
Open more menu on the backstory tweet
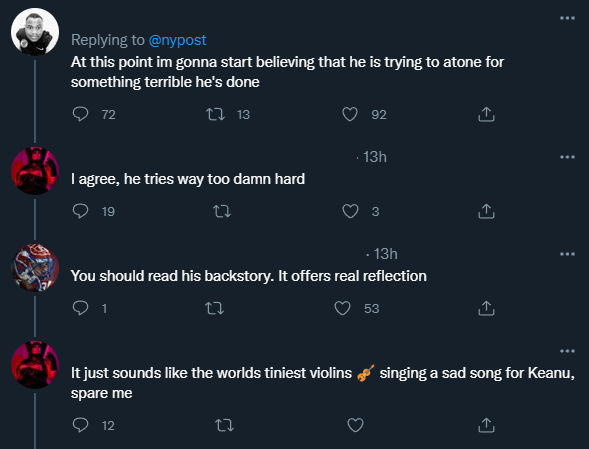pos(567,254)
